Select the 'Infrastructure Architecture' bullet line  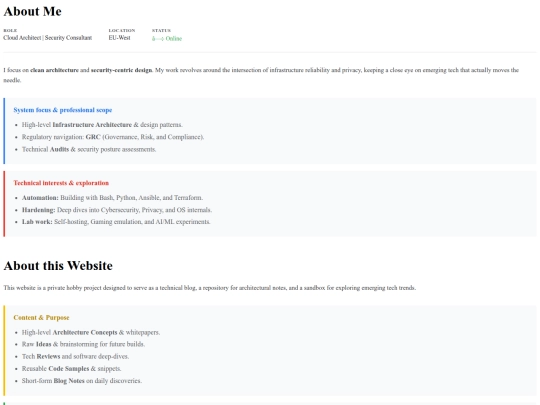pos(102,125)
